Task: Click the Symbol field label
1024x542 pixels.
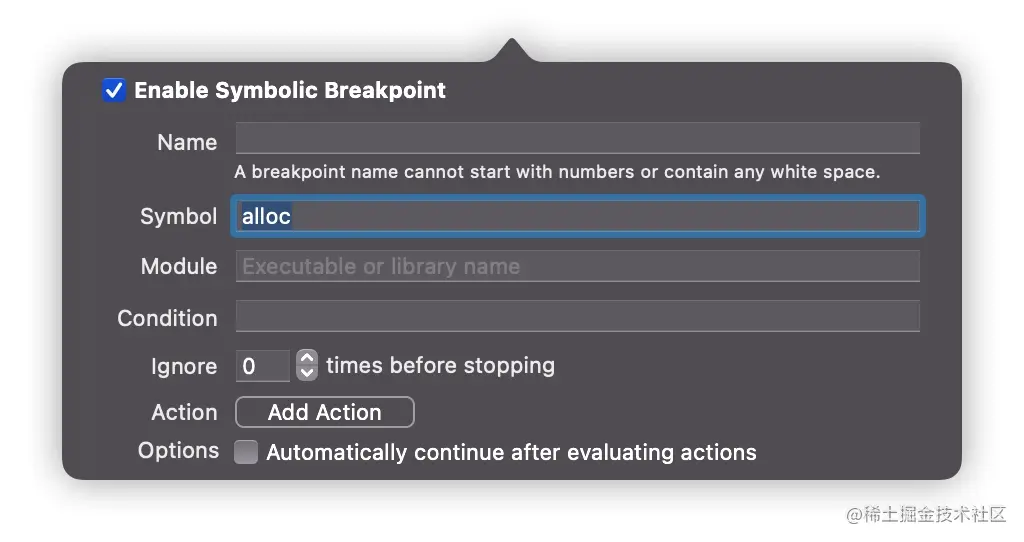Action: (x=178, y=216)
